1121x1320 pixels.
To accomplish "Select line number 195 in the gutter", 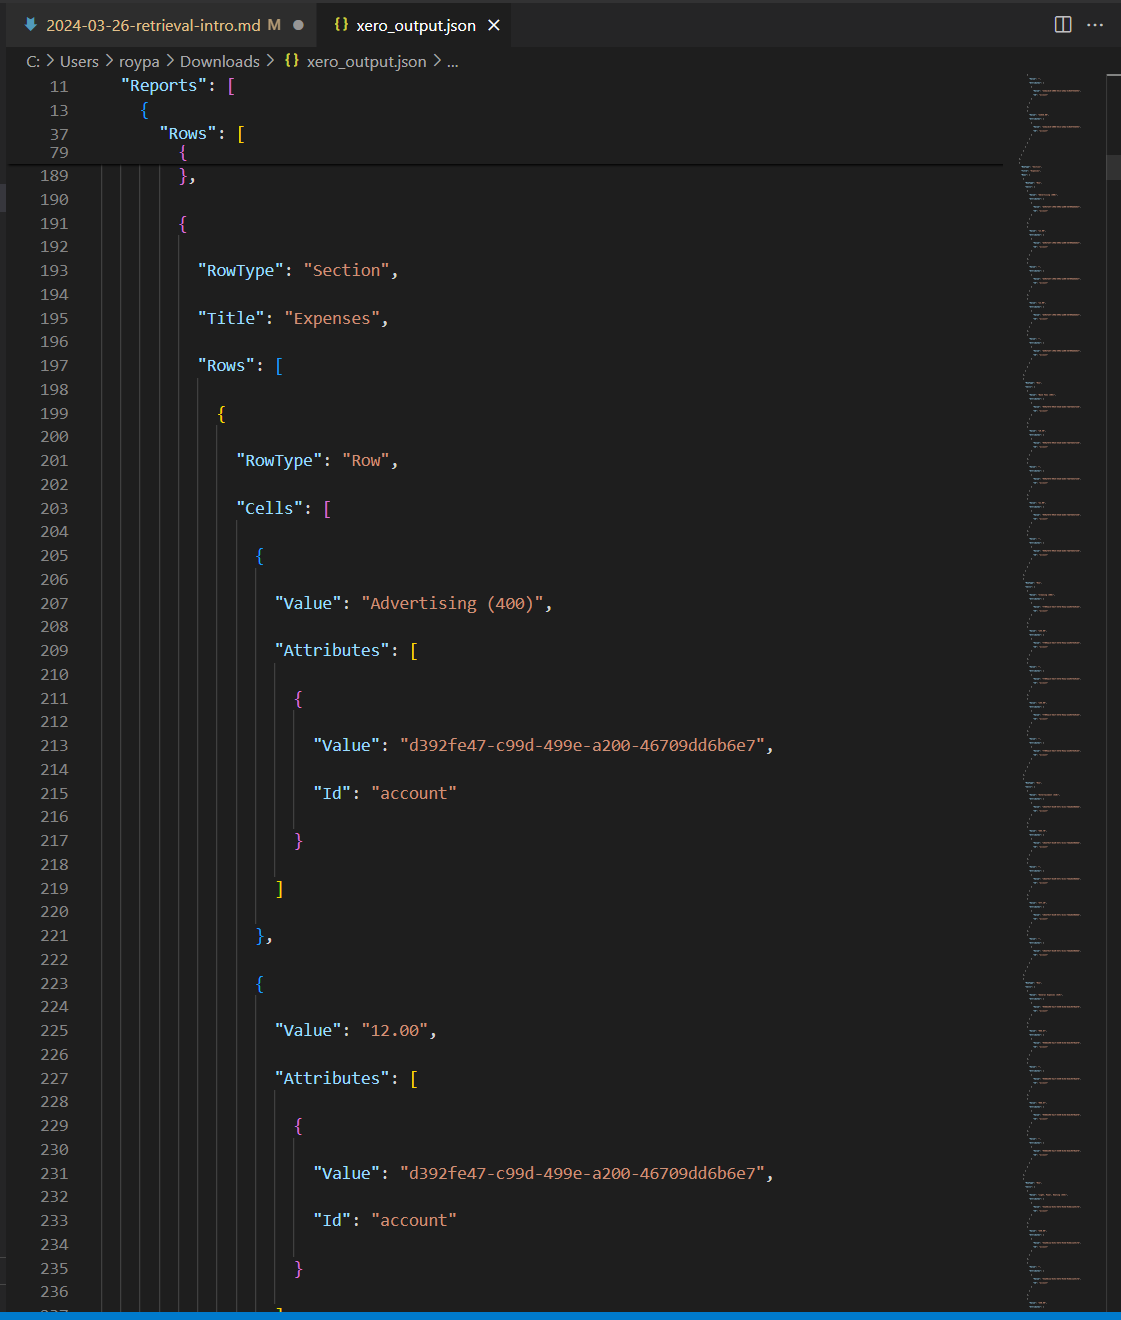I will (x=54, y=318).
